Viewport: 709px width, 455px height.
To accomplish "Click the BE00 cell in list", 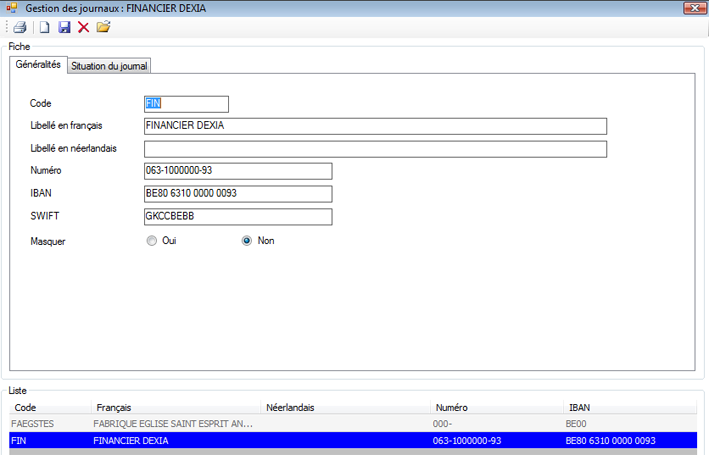I will pos(576,424).
